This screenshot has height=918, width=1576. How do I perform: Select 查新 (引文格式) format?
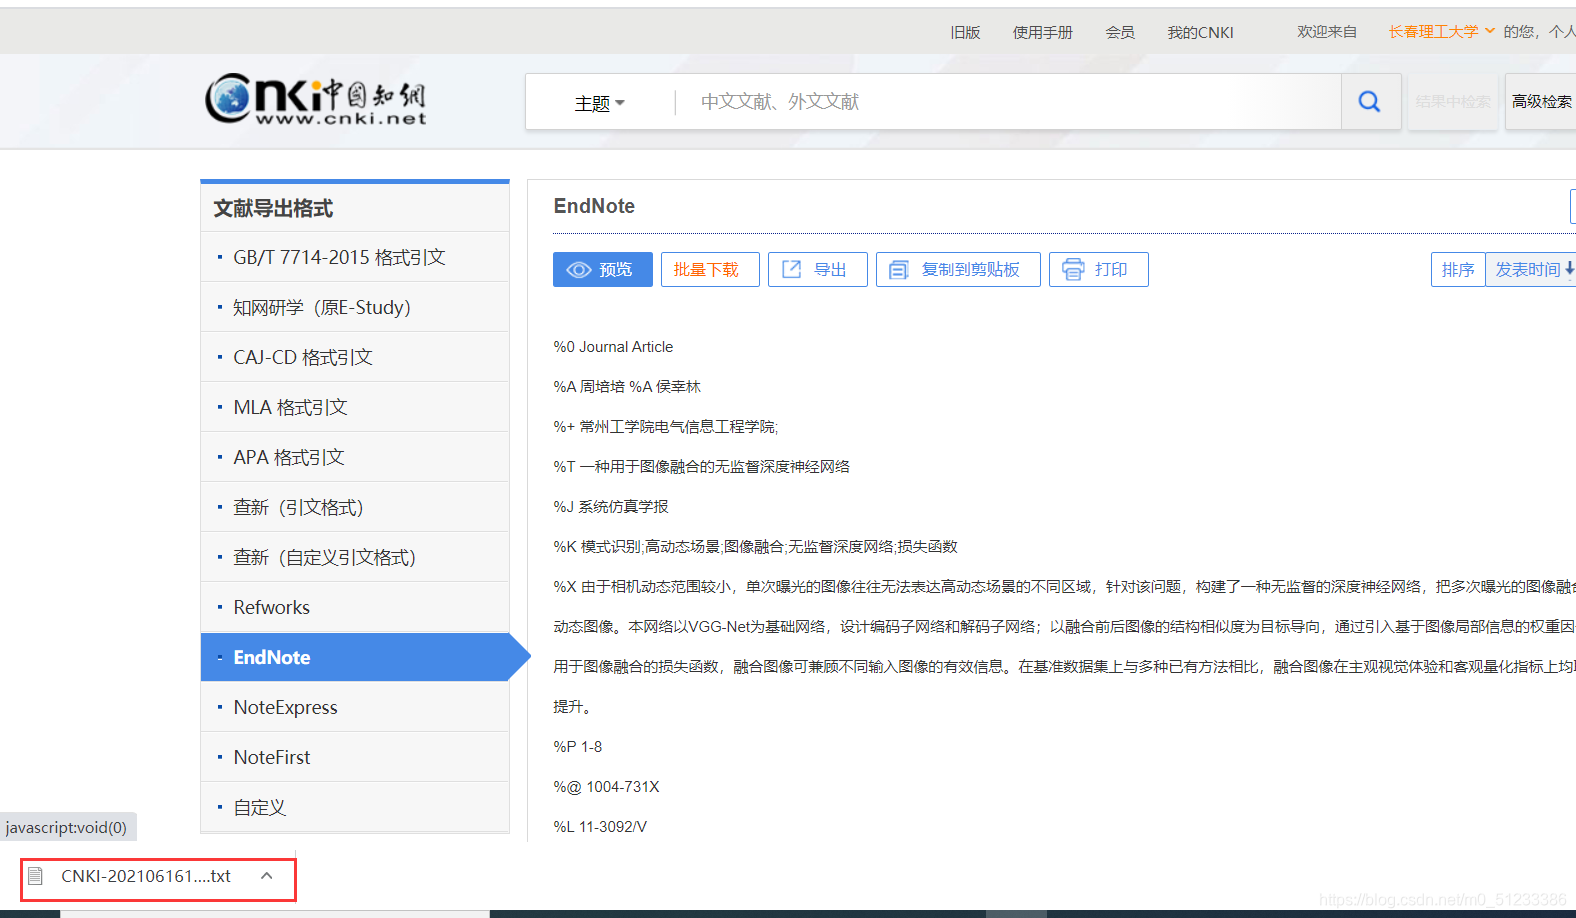pos(355,507)
